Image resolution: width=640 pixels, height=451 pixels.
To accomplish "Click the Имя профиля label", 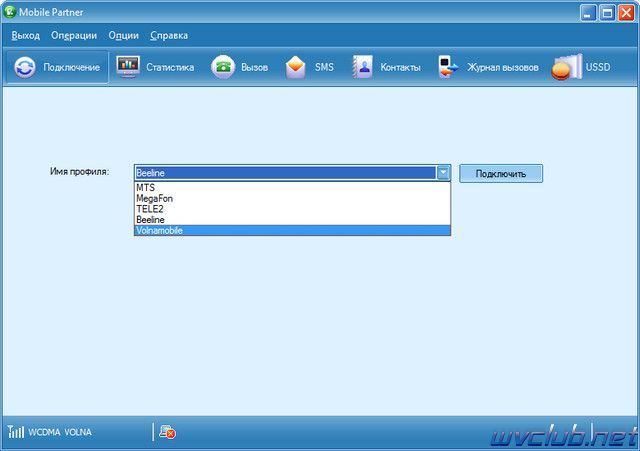I will 79,171.
